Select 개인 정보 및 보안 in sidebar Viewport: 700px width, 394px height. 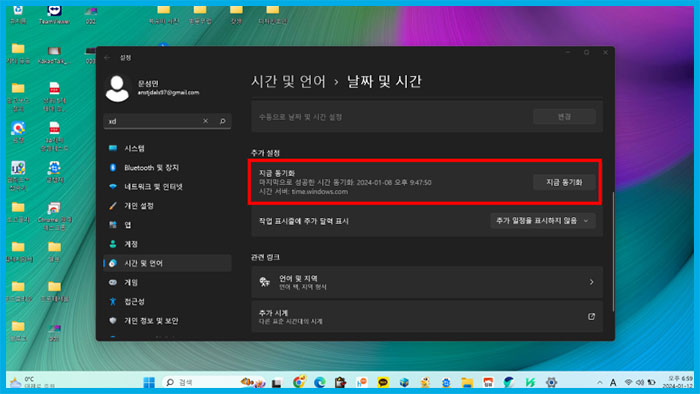pyautogui.click(x=167, y=321)
